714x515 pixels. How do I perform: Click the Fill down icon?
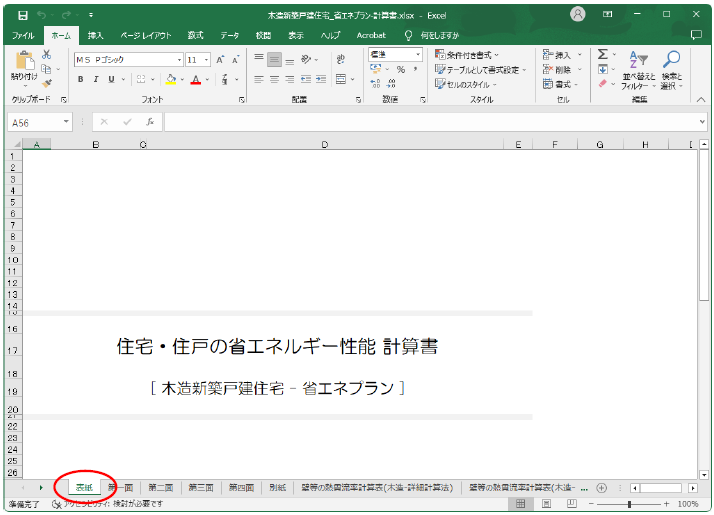tap(603, 70)
